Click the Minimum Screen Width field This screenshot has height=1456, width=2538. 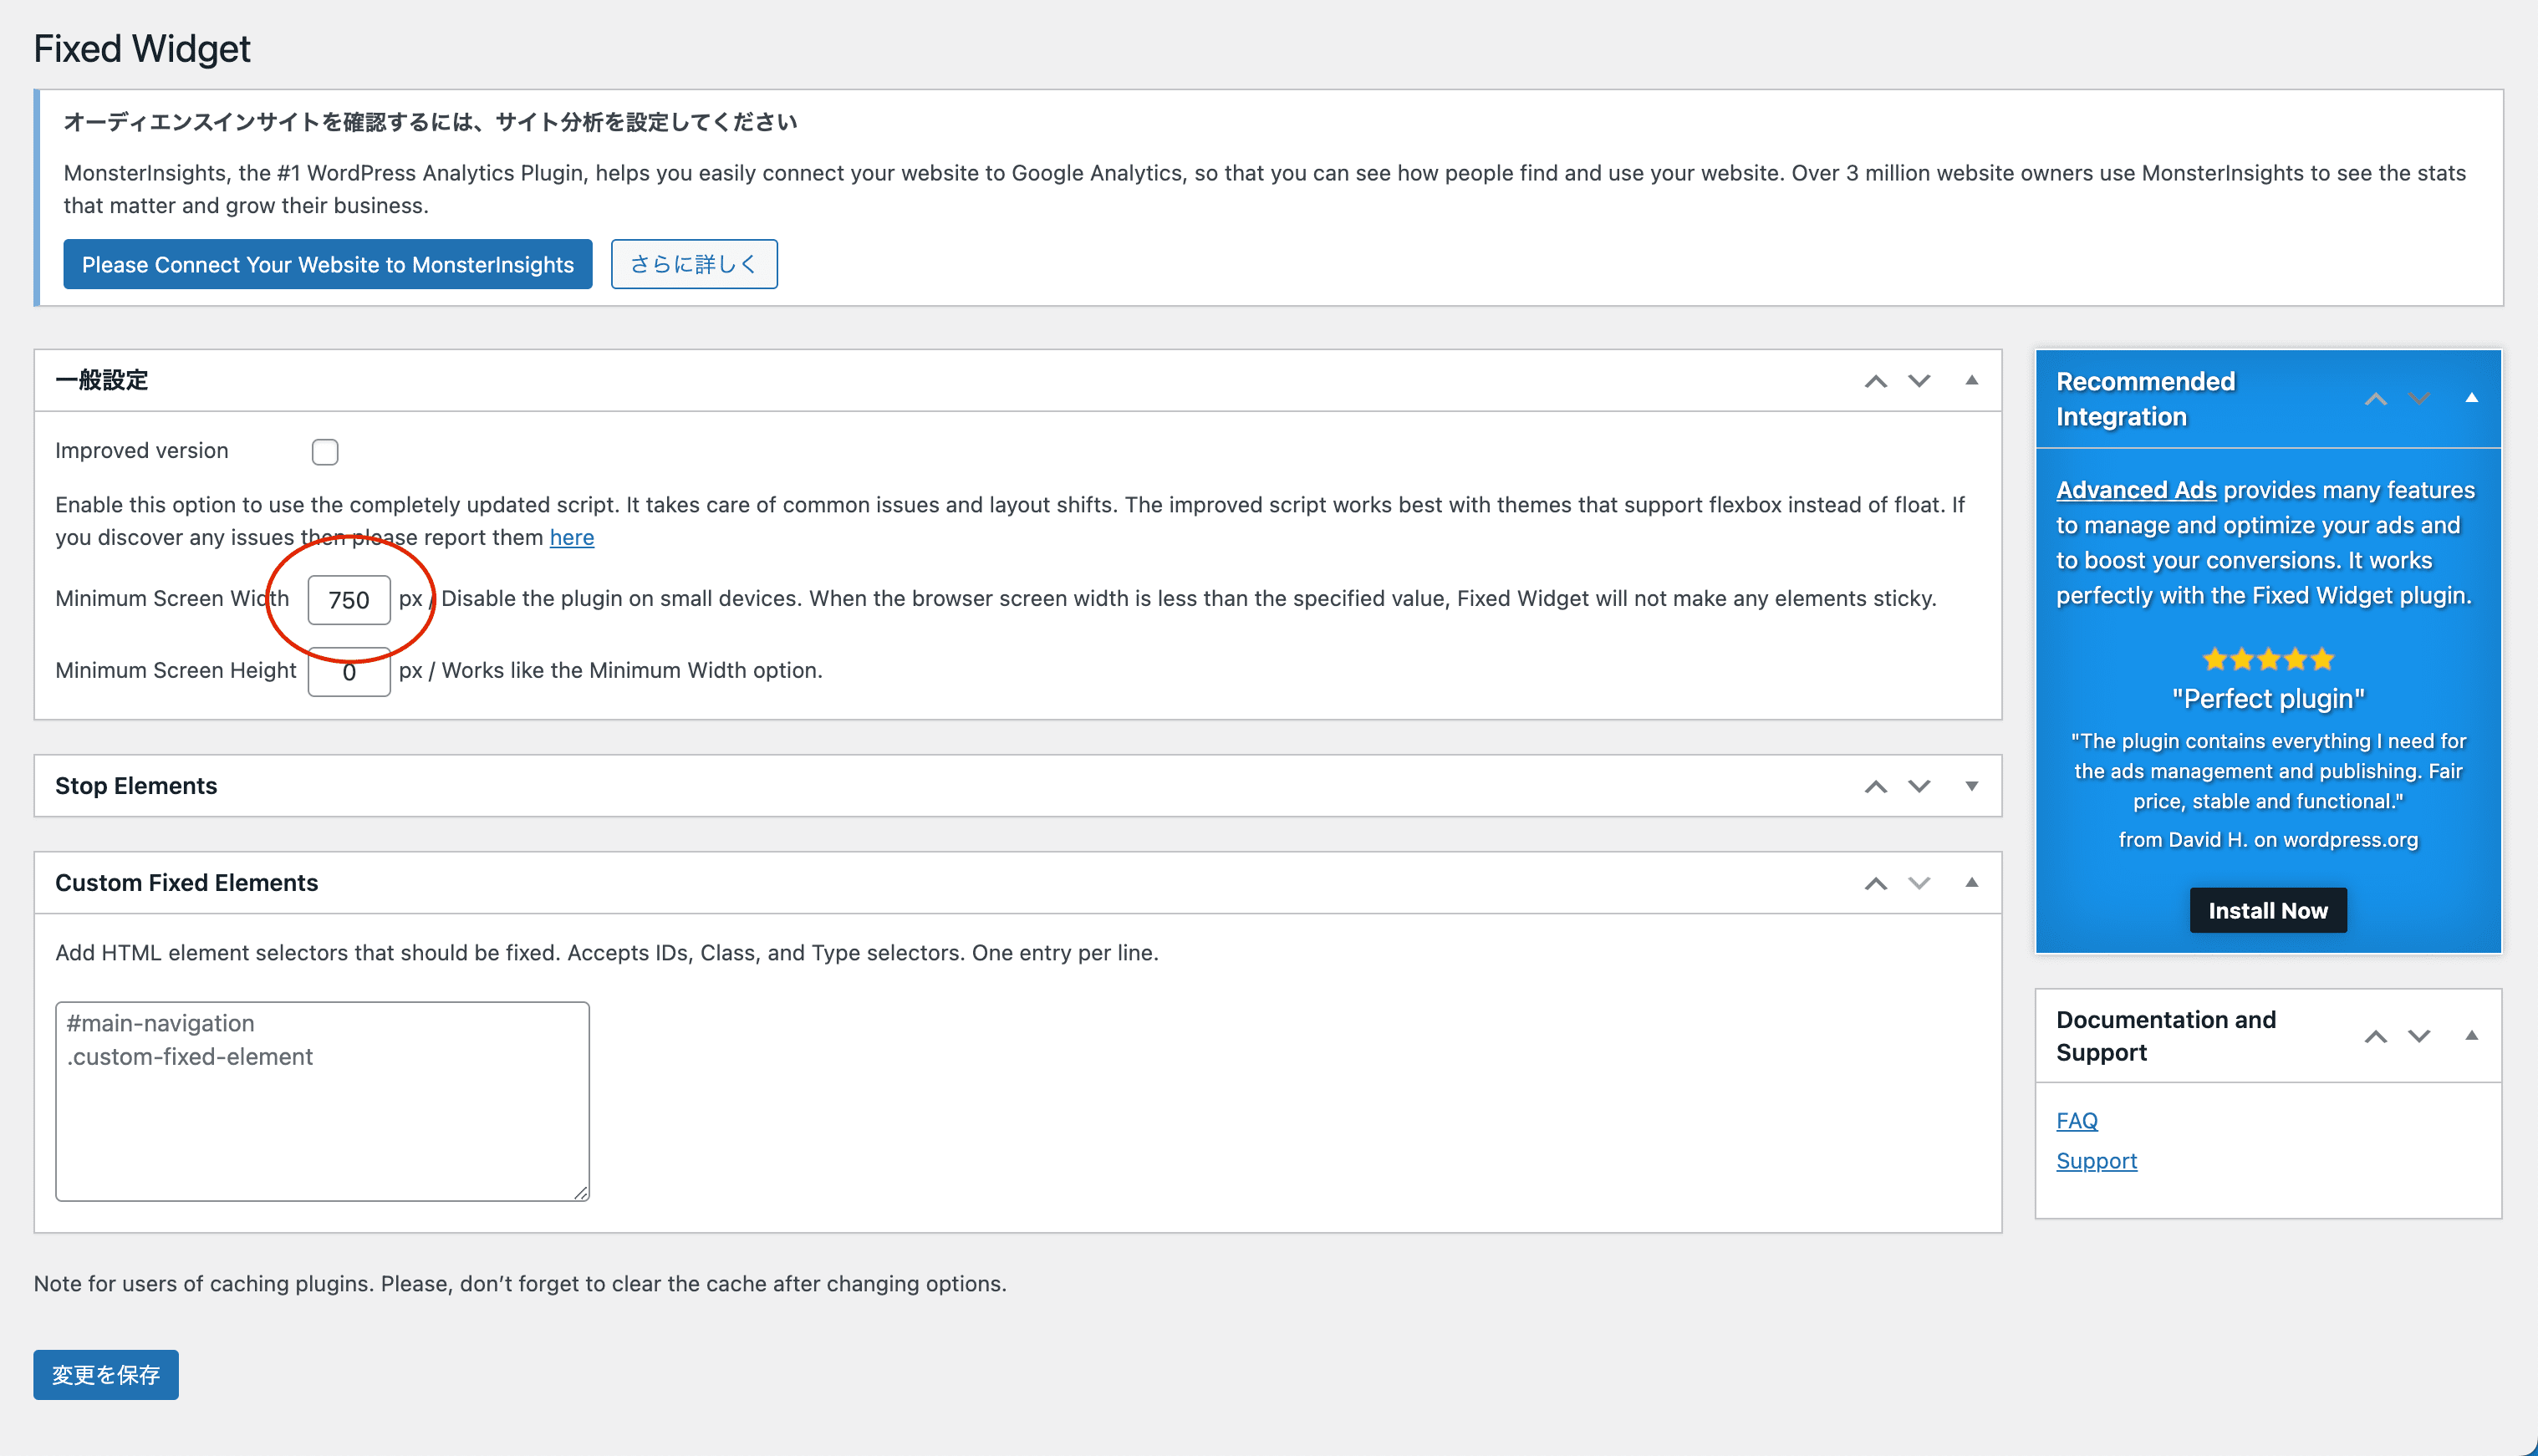point(349,600)
